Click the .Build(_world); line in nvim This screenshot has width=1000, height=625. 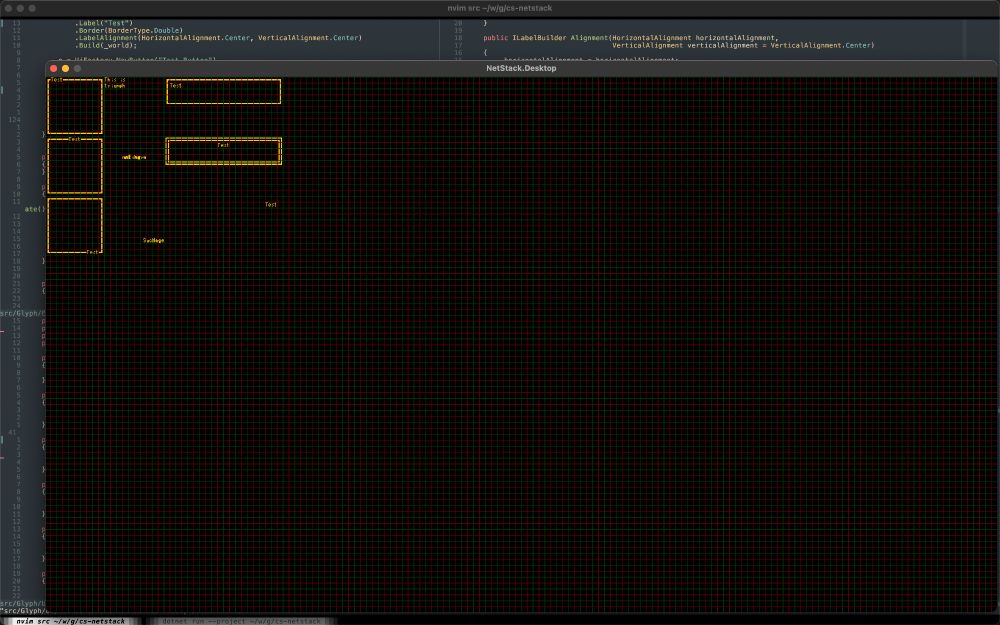(105, 45)
